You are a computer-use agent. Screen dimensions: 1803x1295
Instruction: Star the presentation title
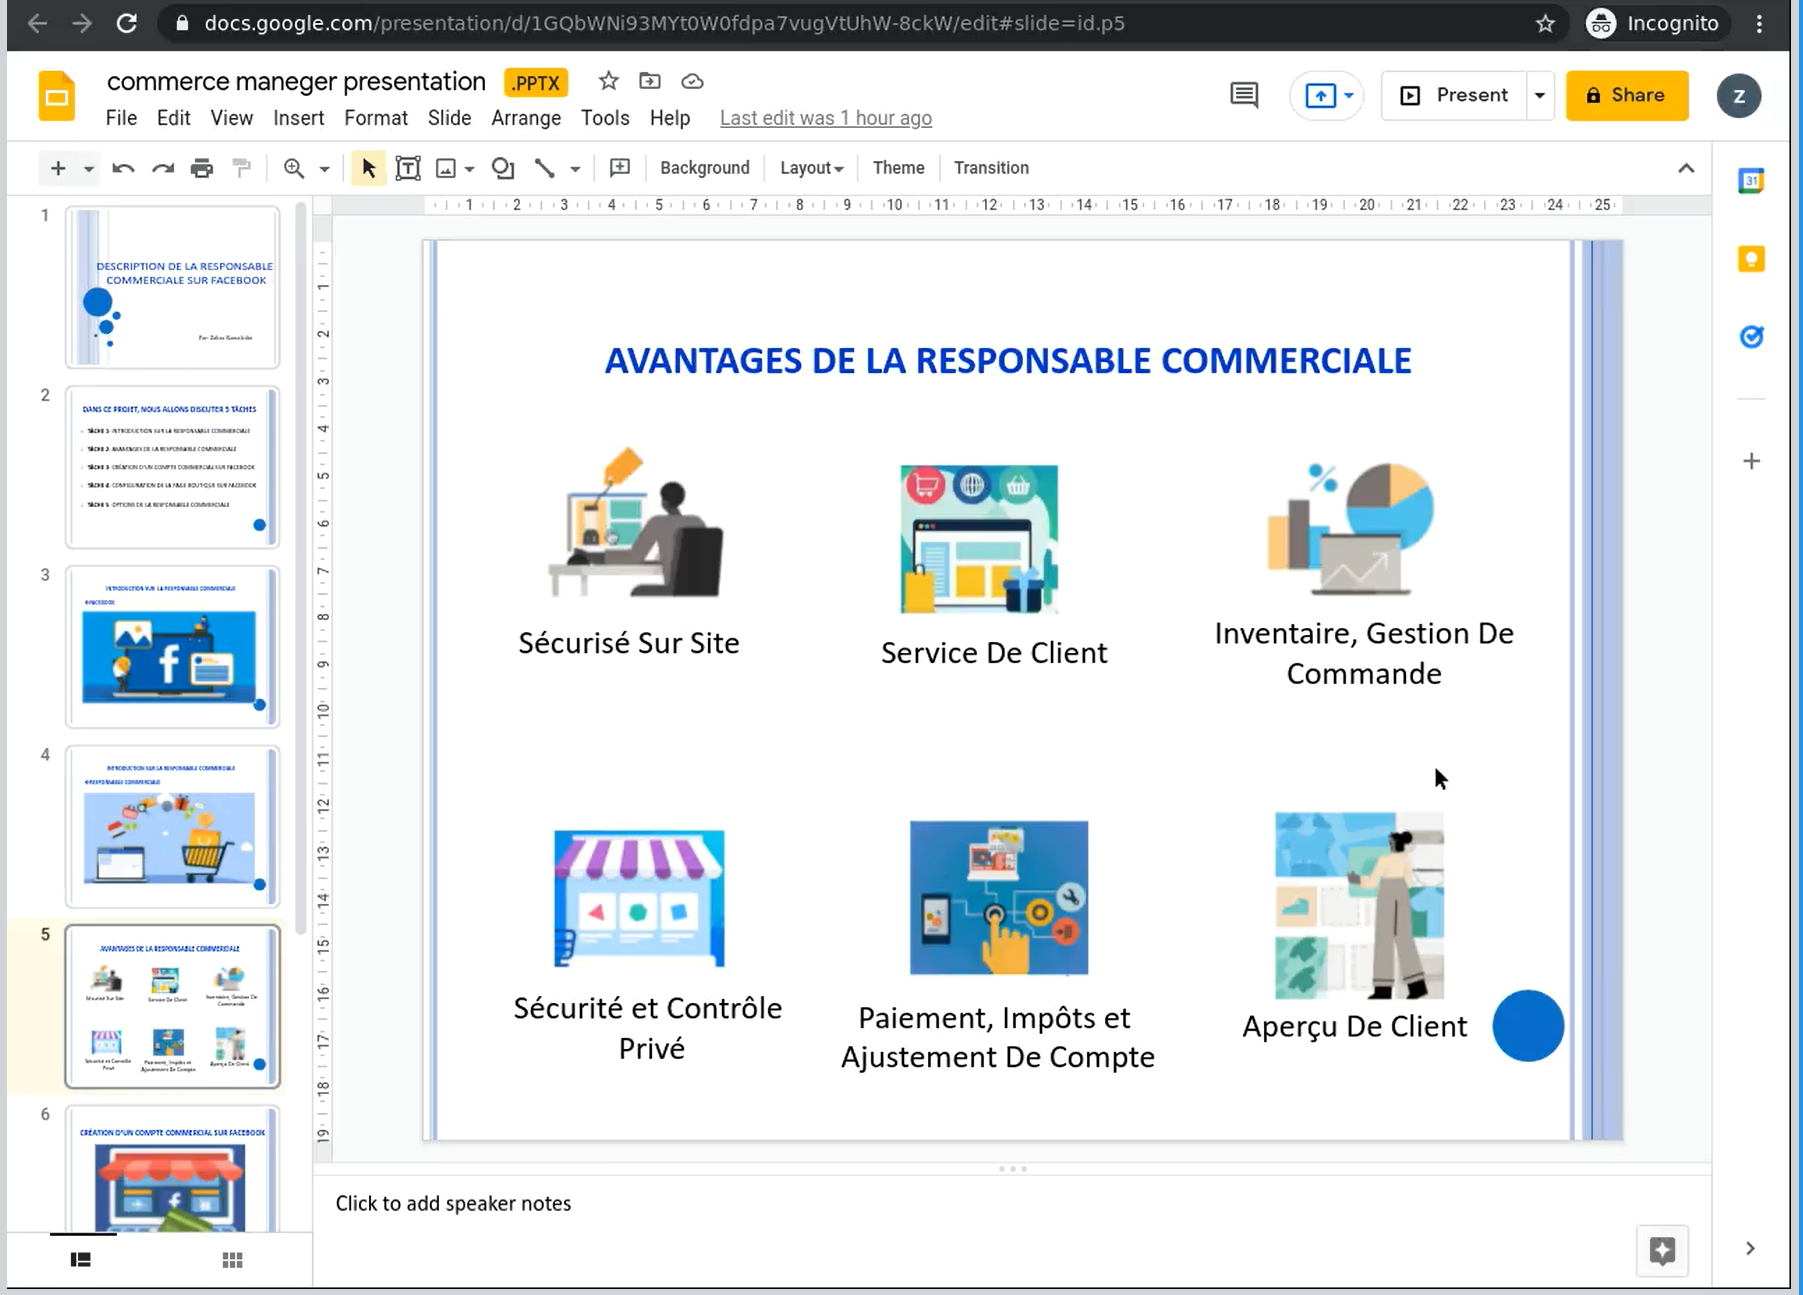coord(608,81)
